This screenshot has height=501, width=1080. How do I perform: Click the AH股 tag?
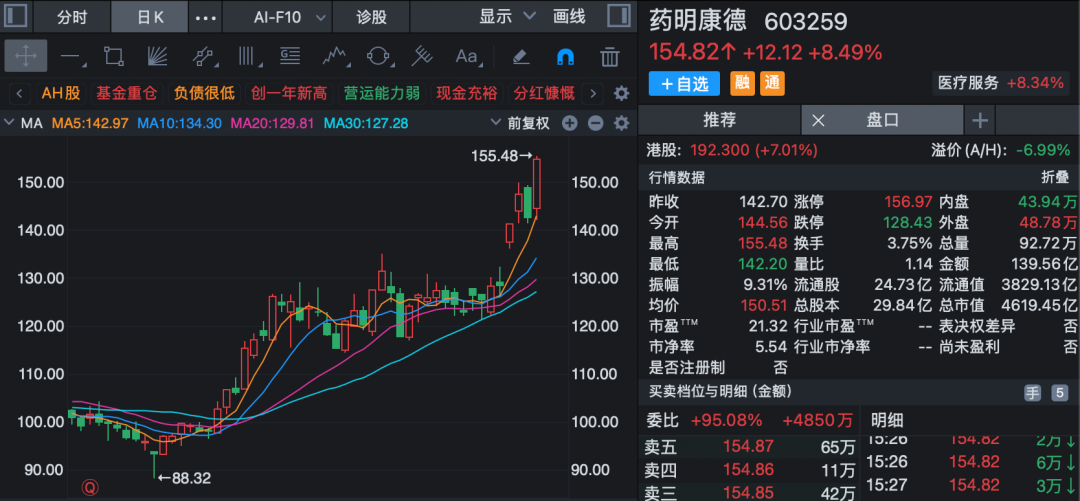click(x=61, y=93)
